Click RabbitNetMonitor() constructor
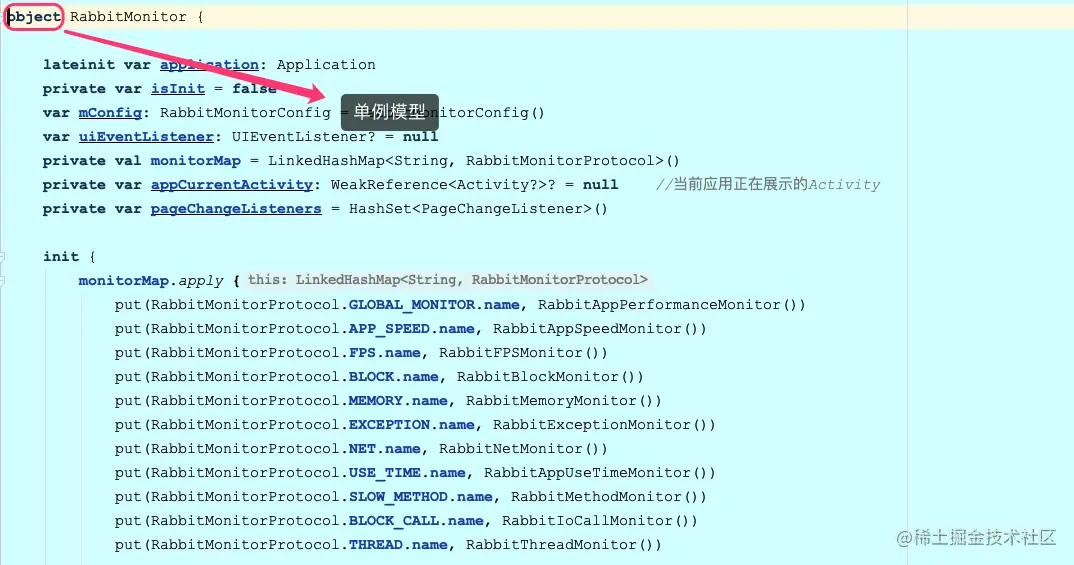The image size is (1074, 565). coord(523,448)
